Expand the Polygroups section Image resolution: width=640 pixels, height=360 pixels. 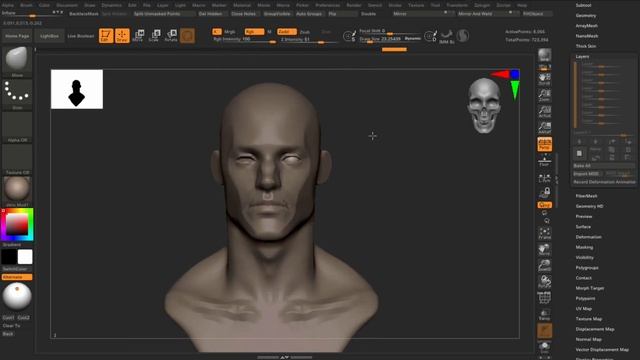coord(587,267)
